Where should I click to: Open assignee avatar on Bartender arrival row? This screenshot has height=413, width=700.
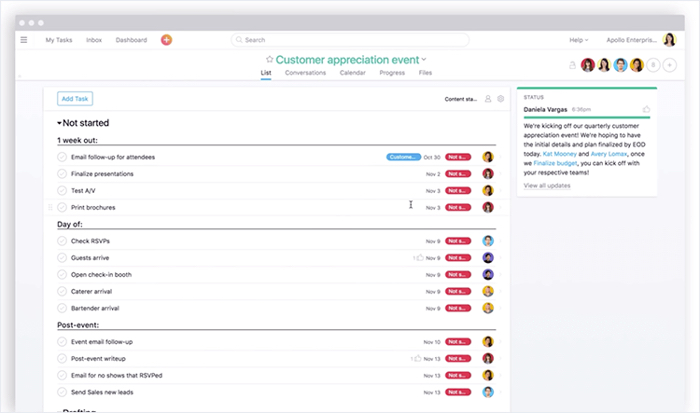tap(488, 308)
